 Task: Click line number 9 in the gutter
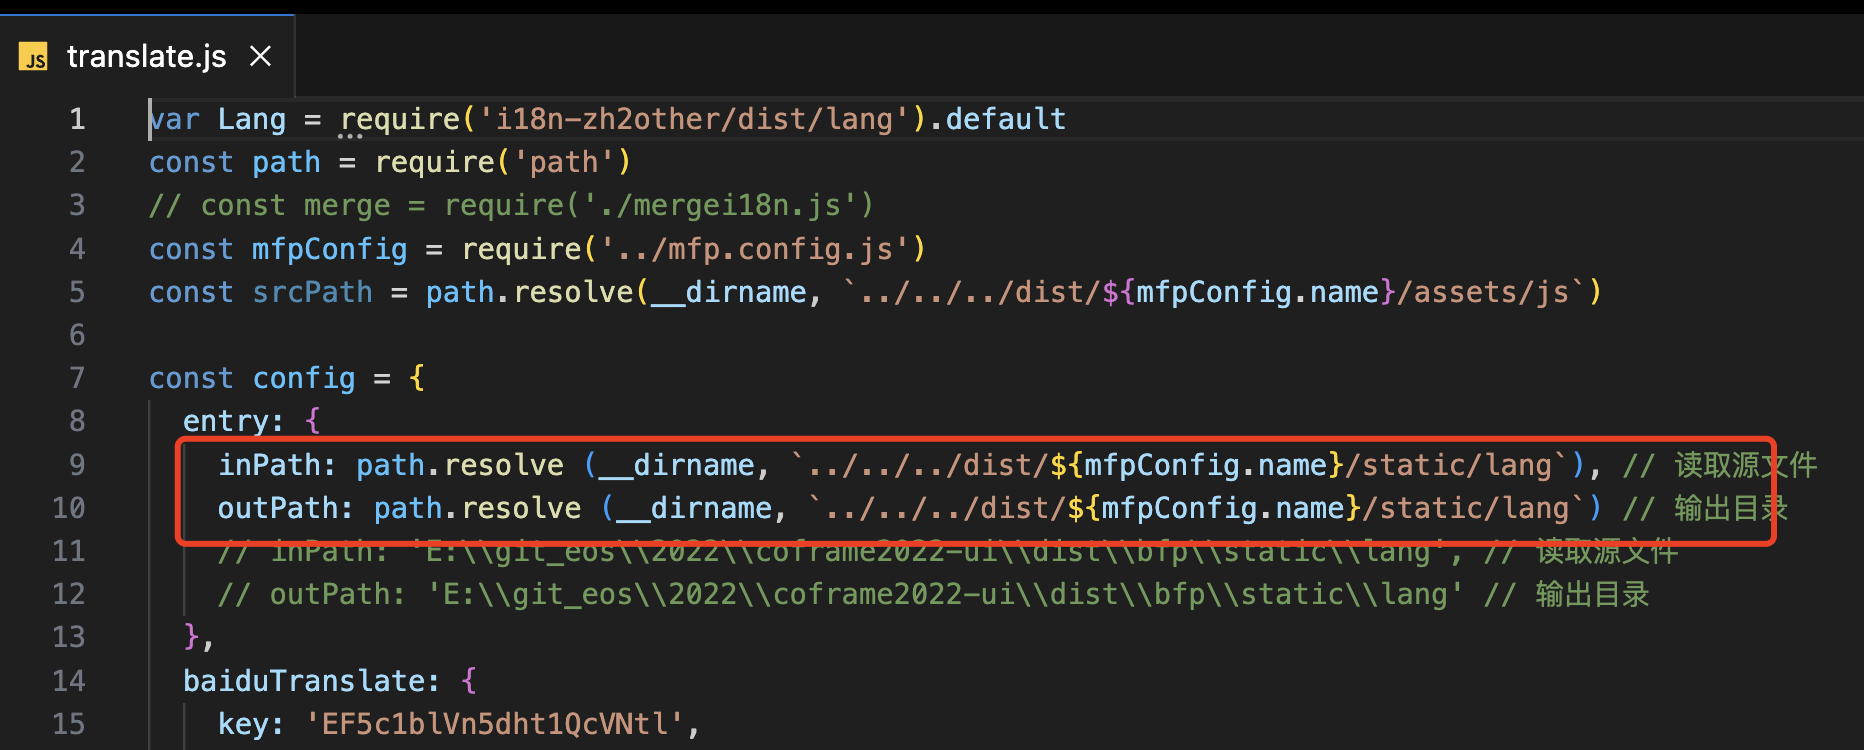77,465
